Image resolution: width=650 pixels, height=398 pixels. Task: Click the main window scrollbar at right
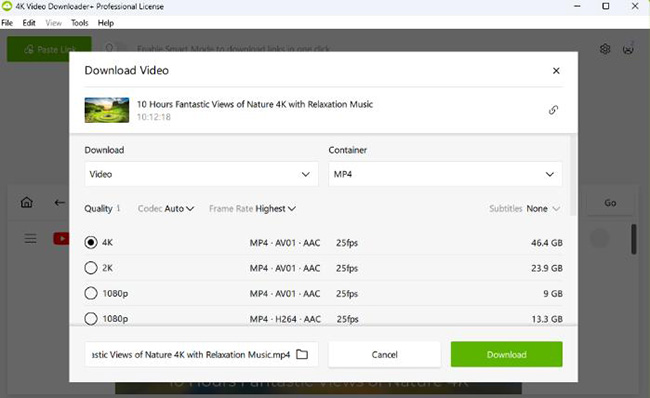tap(633, 239)
